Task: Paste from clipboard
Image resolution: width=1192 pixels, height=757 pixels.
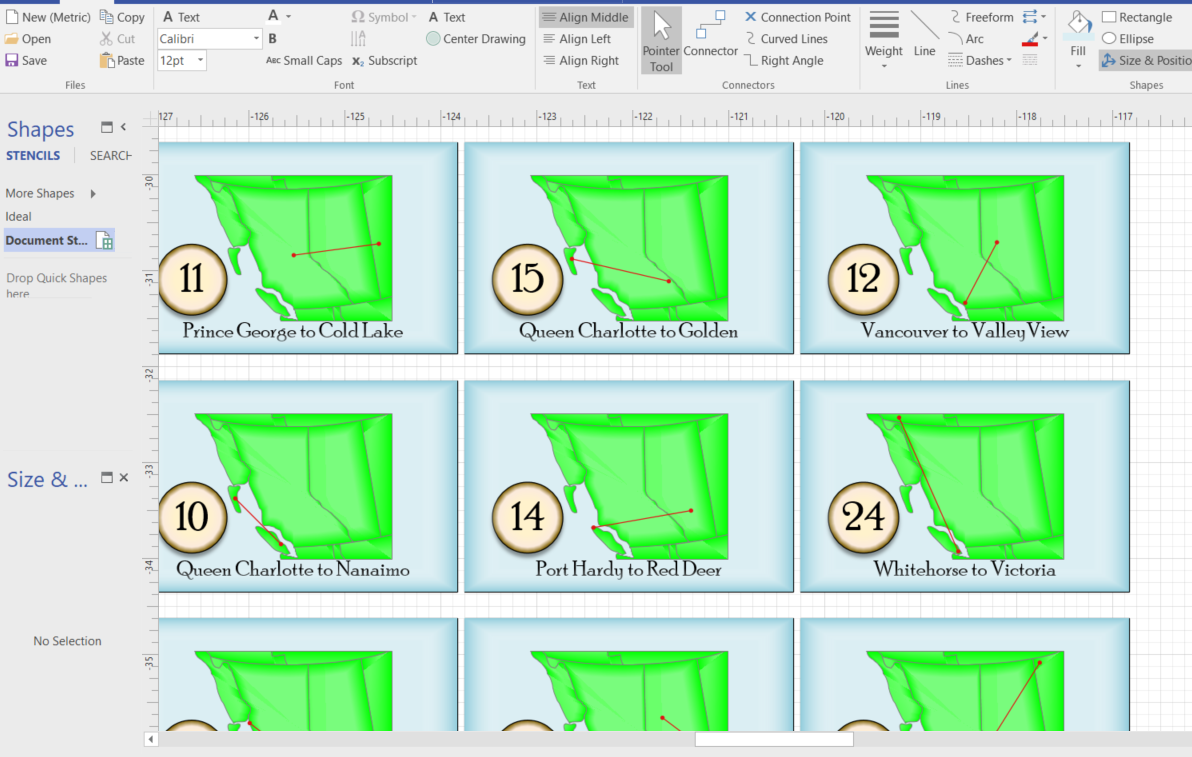Action: (122, 60)
